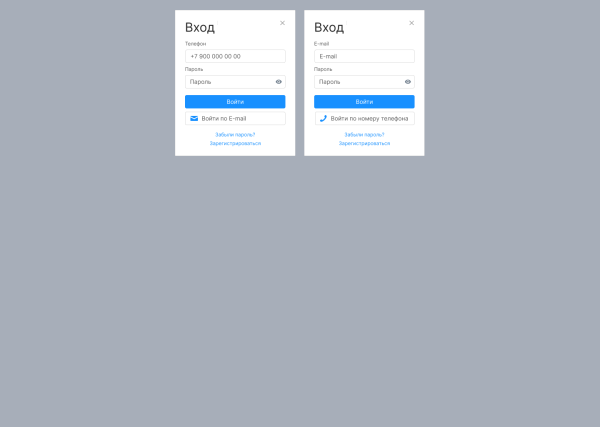Click the Вход heading of the email dialog
This screenshot has height=427, width=600.
tap(329, 28)
